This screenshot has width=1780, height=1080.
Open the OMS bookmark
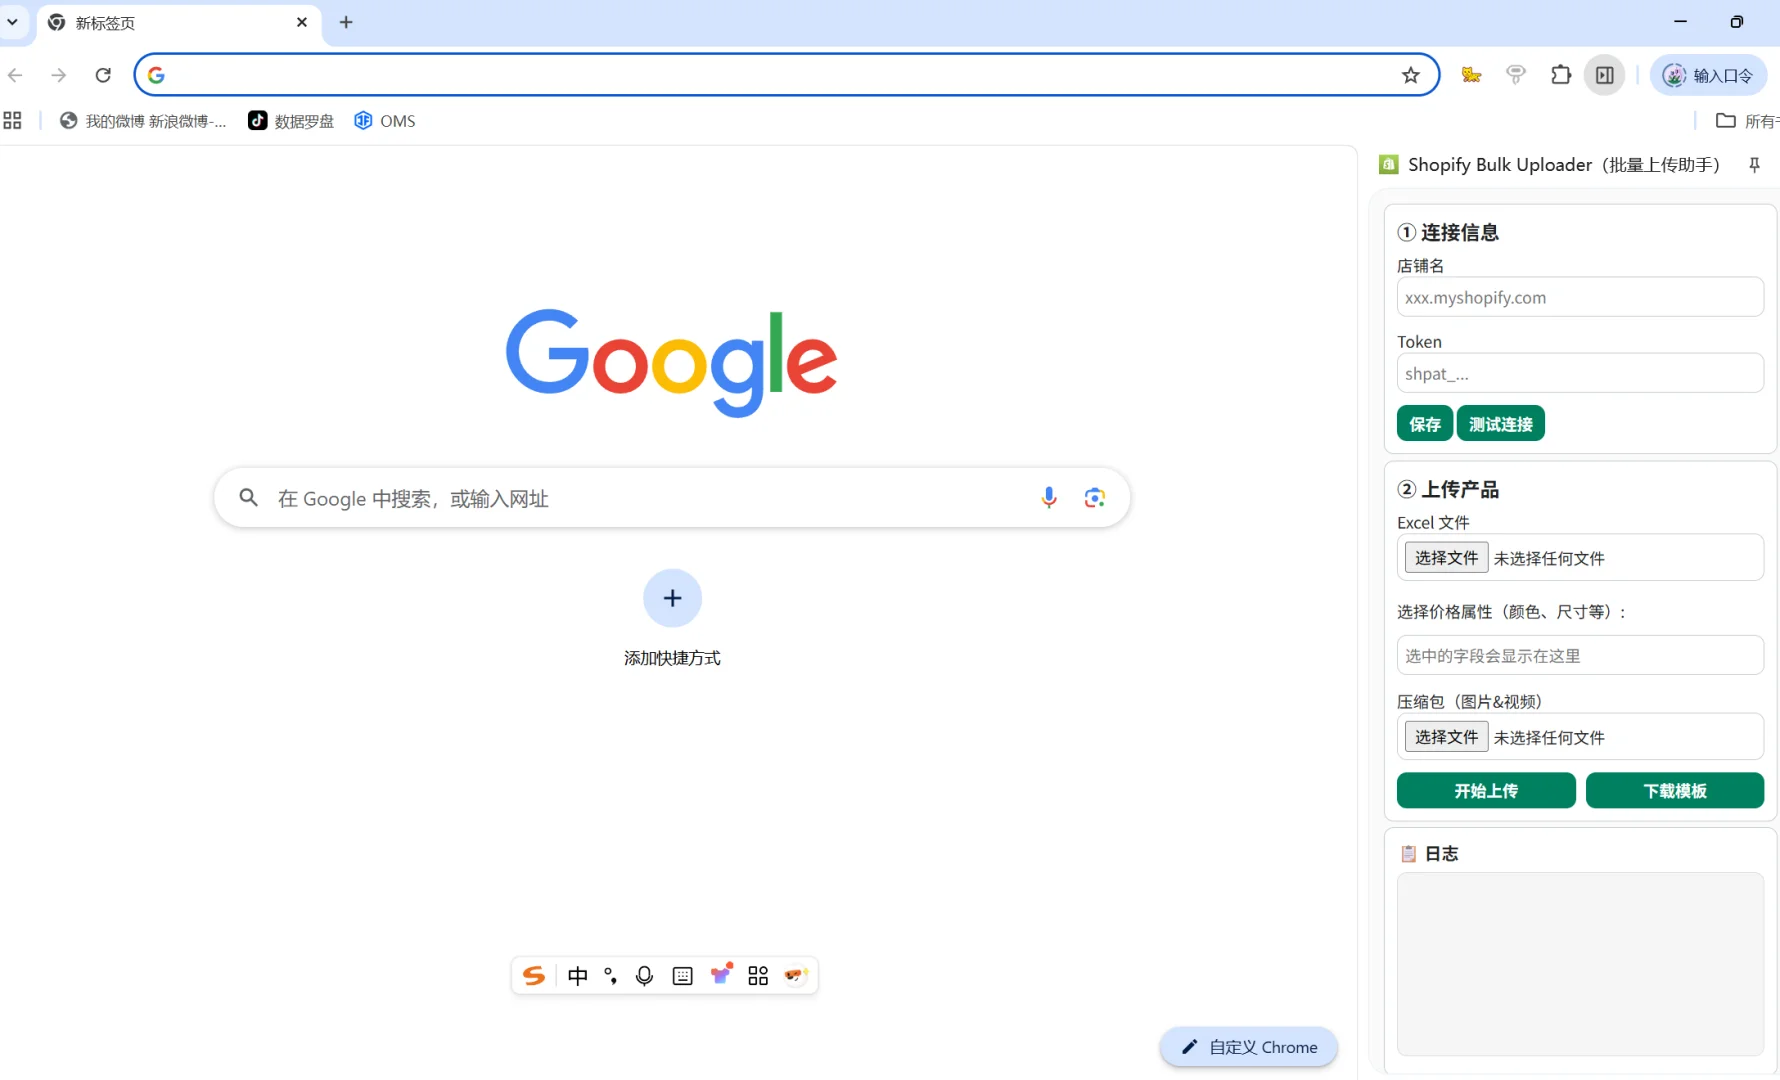tap(384, 120)
